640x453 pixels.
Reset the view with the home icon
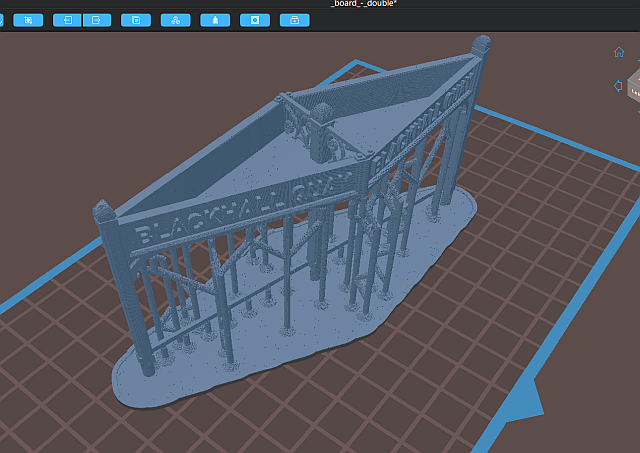619,52
